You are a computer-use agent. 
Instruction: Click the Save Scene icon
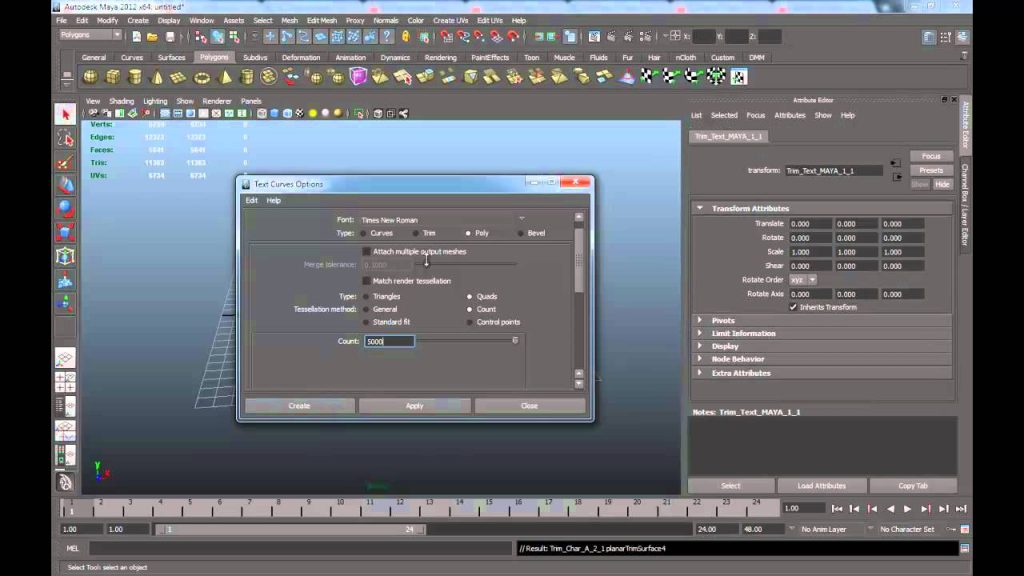[170, 37]
